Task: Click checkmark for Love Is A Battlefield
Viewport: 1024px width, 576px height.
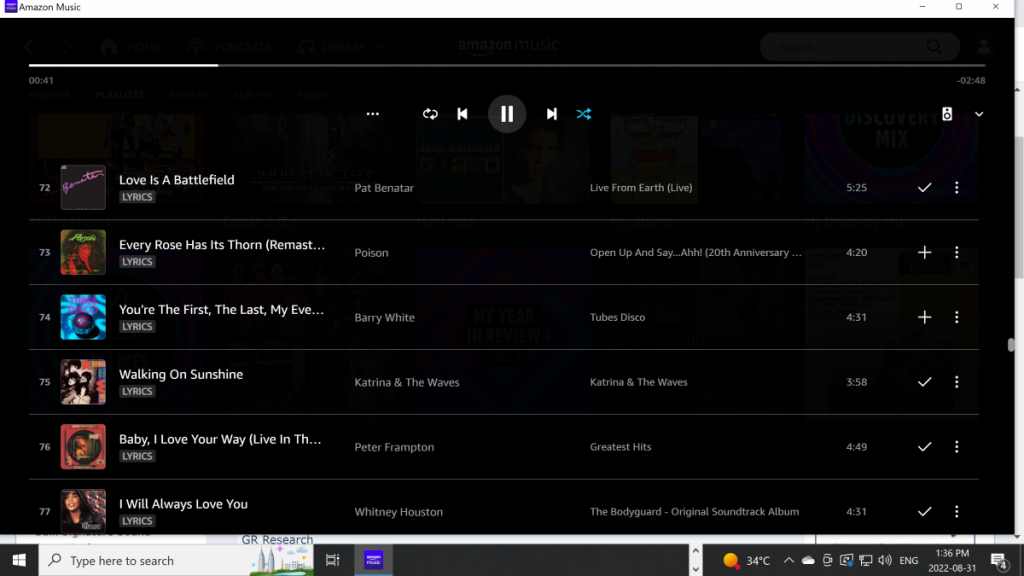Action: (x=924, y=187)
